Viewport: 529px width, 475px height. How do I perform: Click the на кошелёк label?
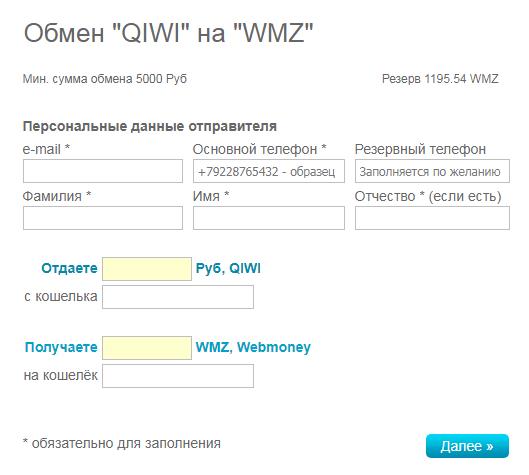61,375
